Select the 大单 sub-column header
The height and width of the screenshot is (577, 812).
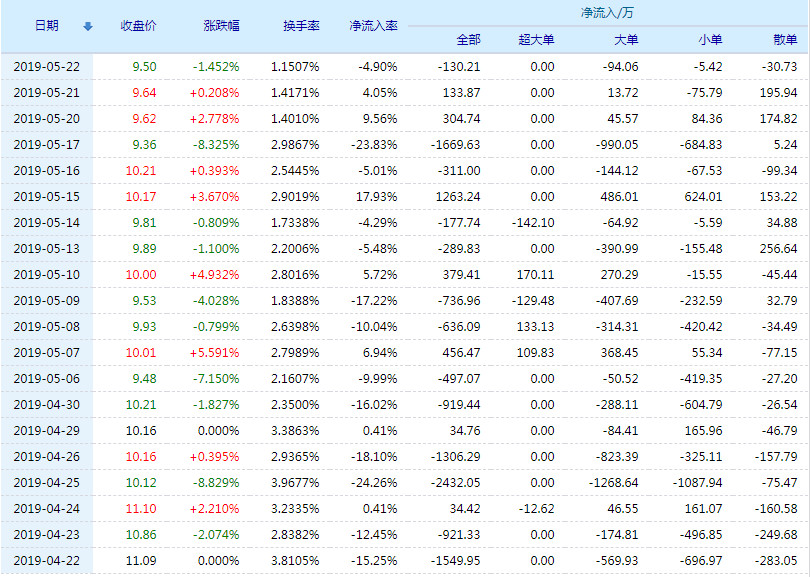[x=625, y=40]
